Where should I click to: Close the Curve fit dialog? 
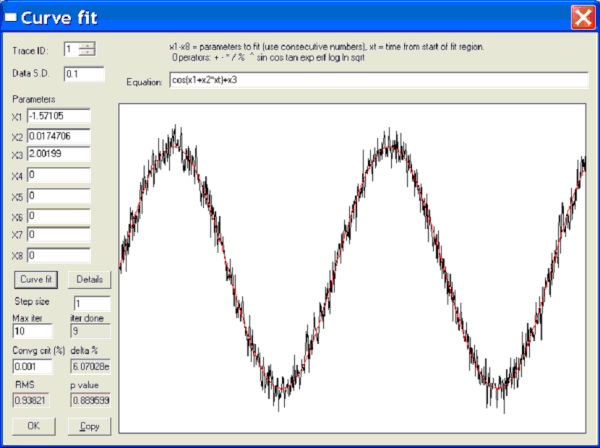pos(582,17)
